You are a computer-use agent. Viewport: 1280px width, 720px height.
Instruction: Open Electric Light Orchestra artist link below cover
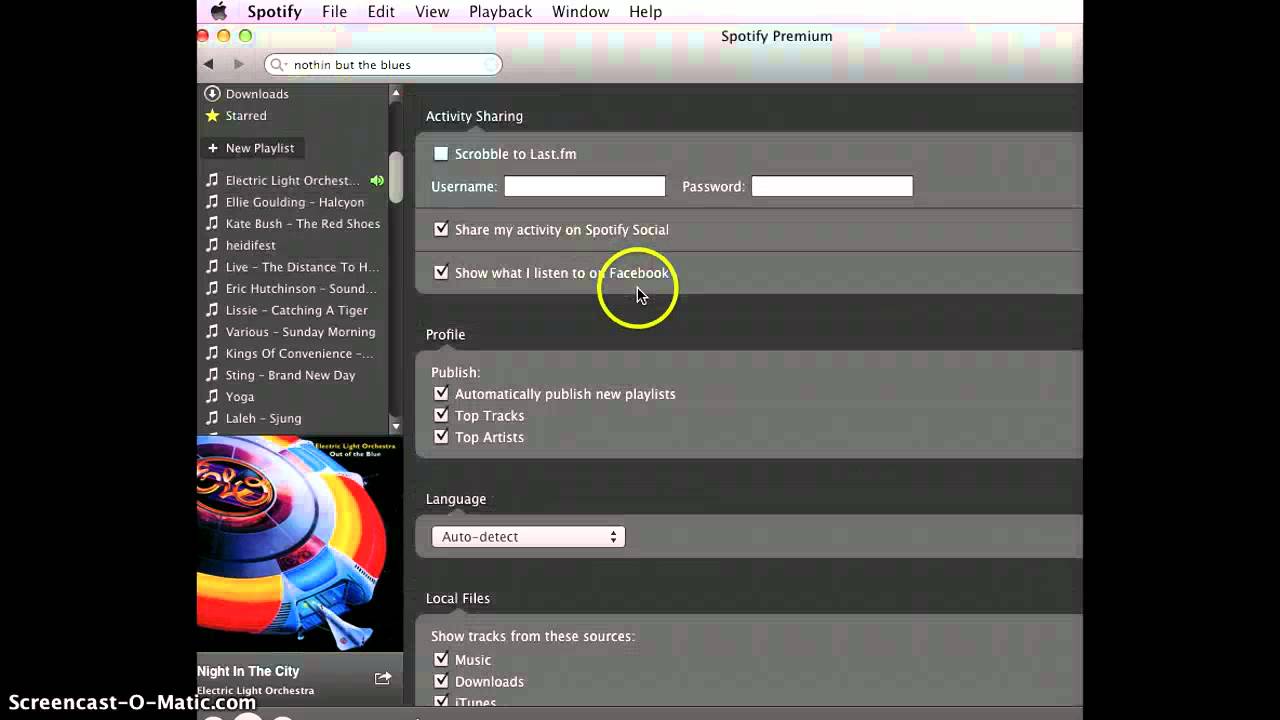click(255, 690)
